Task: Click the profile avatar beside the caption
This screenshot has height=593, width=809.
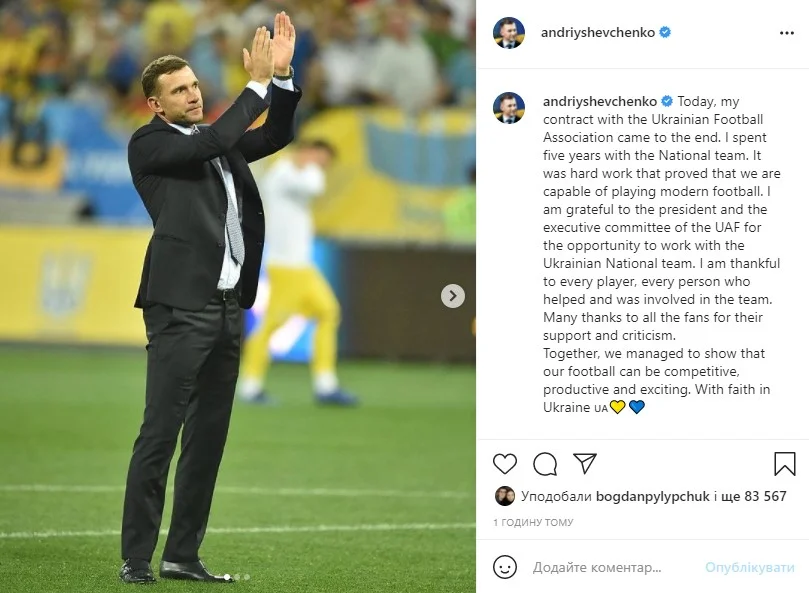Action: [509, 108]
